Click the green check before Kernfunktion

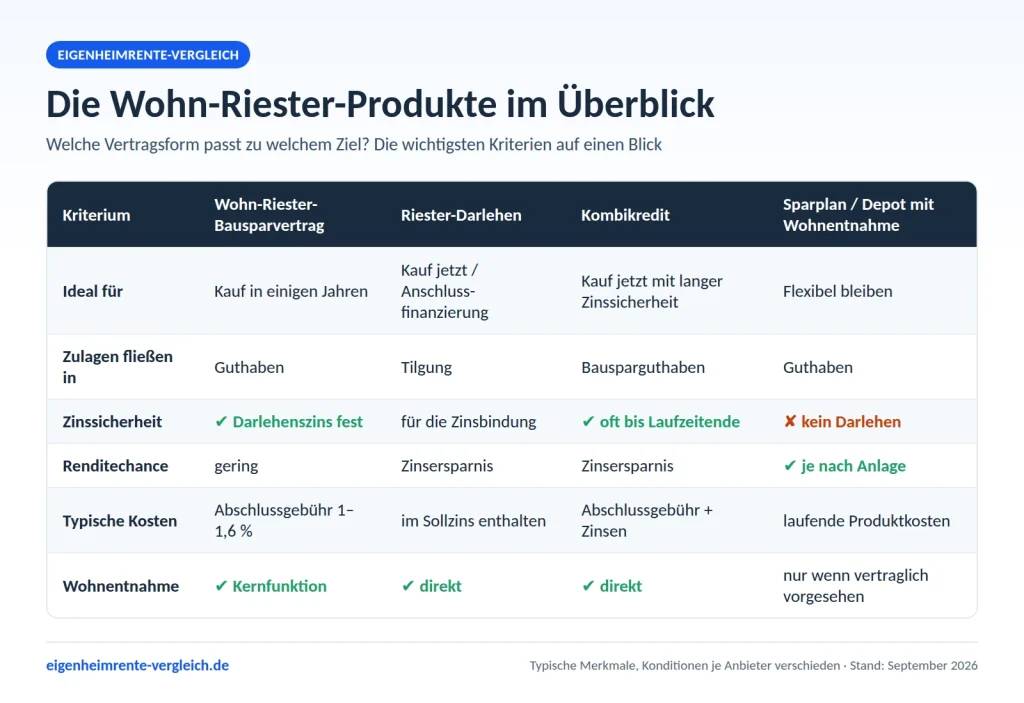pyautogui.click(x=221, y=586)
